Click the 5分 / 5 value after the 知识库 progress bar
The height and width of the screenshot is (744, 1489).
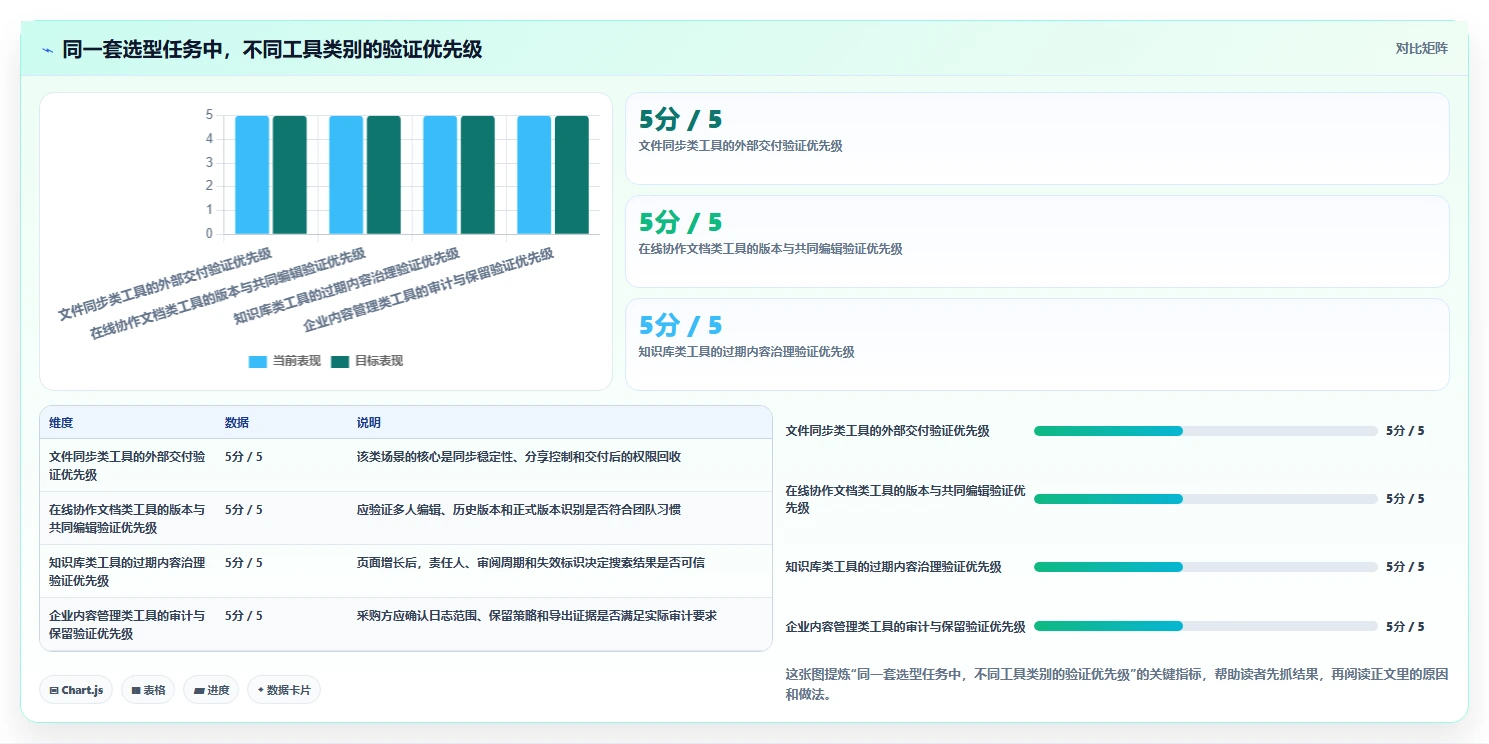(x=1405, y=567)
